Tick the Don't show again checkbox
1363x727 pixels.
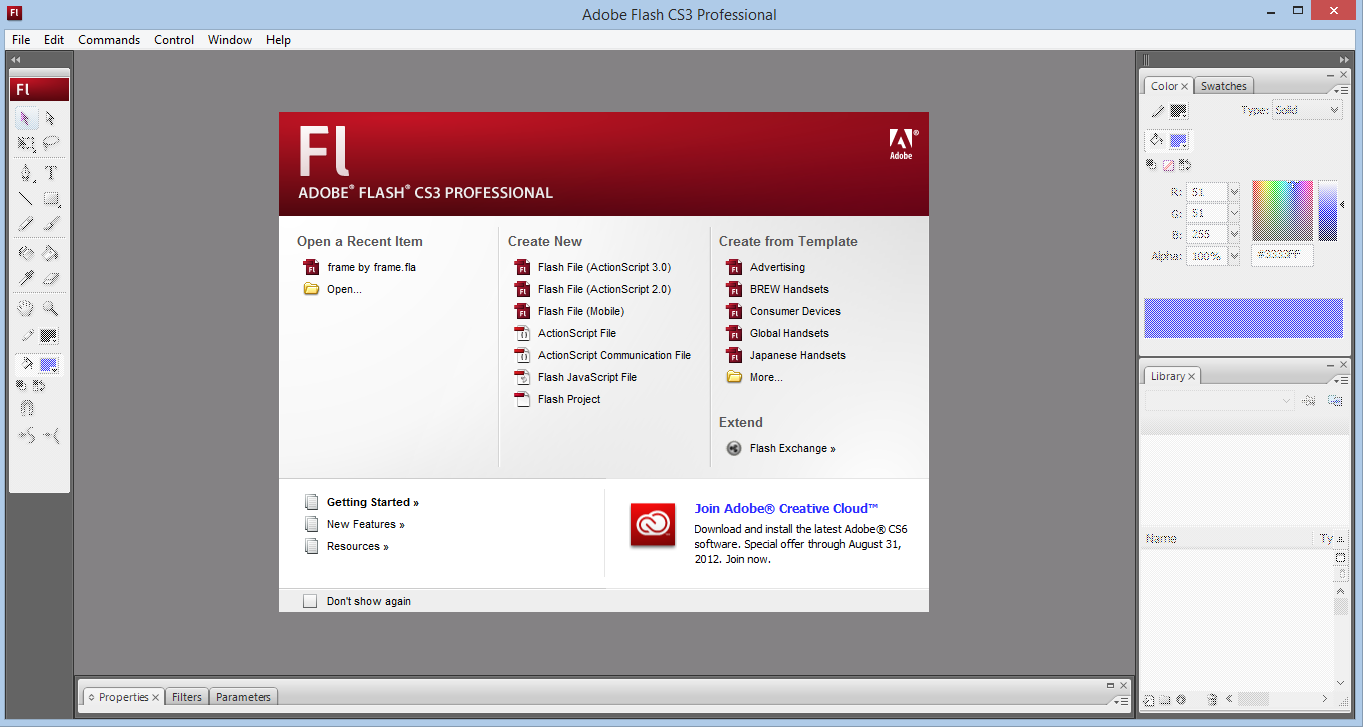[310, 601]
